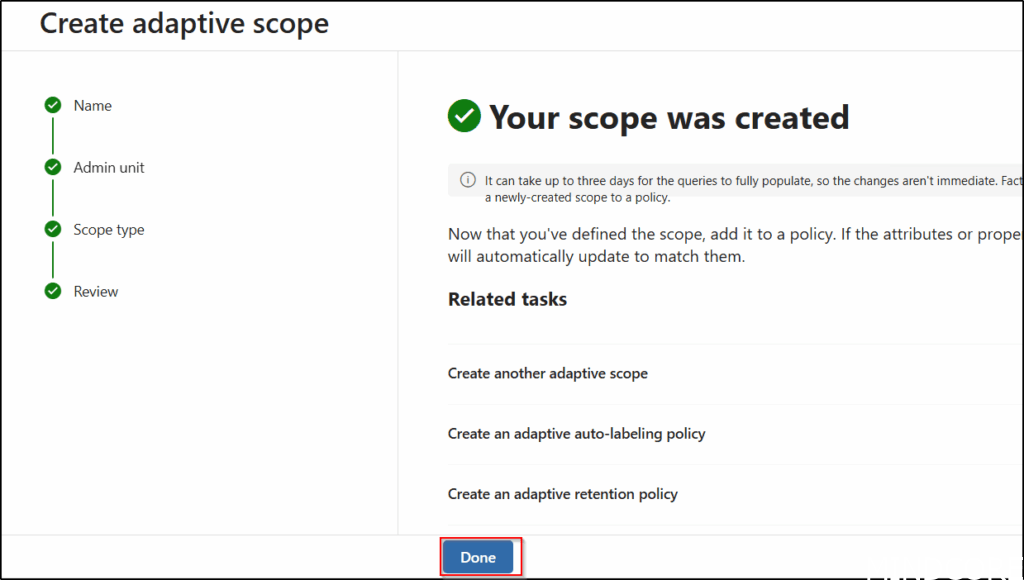Open Create another adaptive scope link

pos(548,373)
